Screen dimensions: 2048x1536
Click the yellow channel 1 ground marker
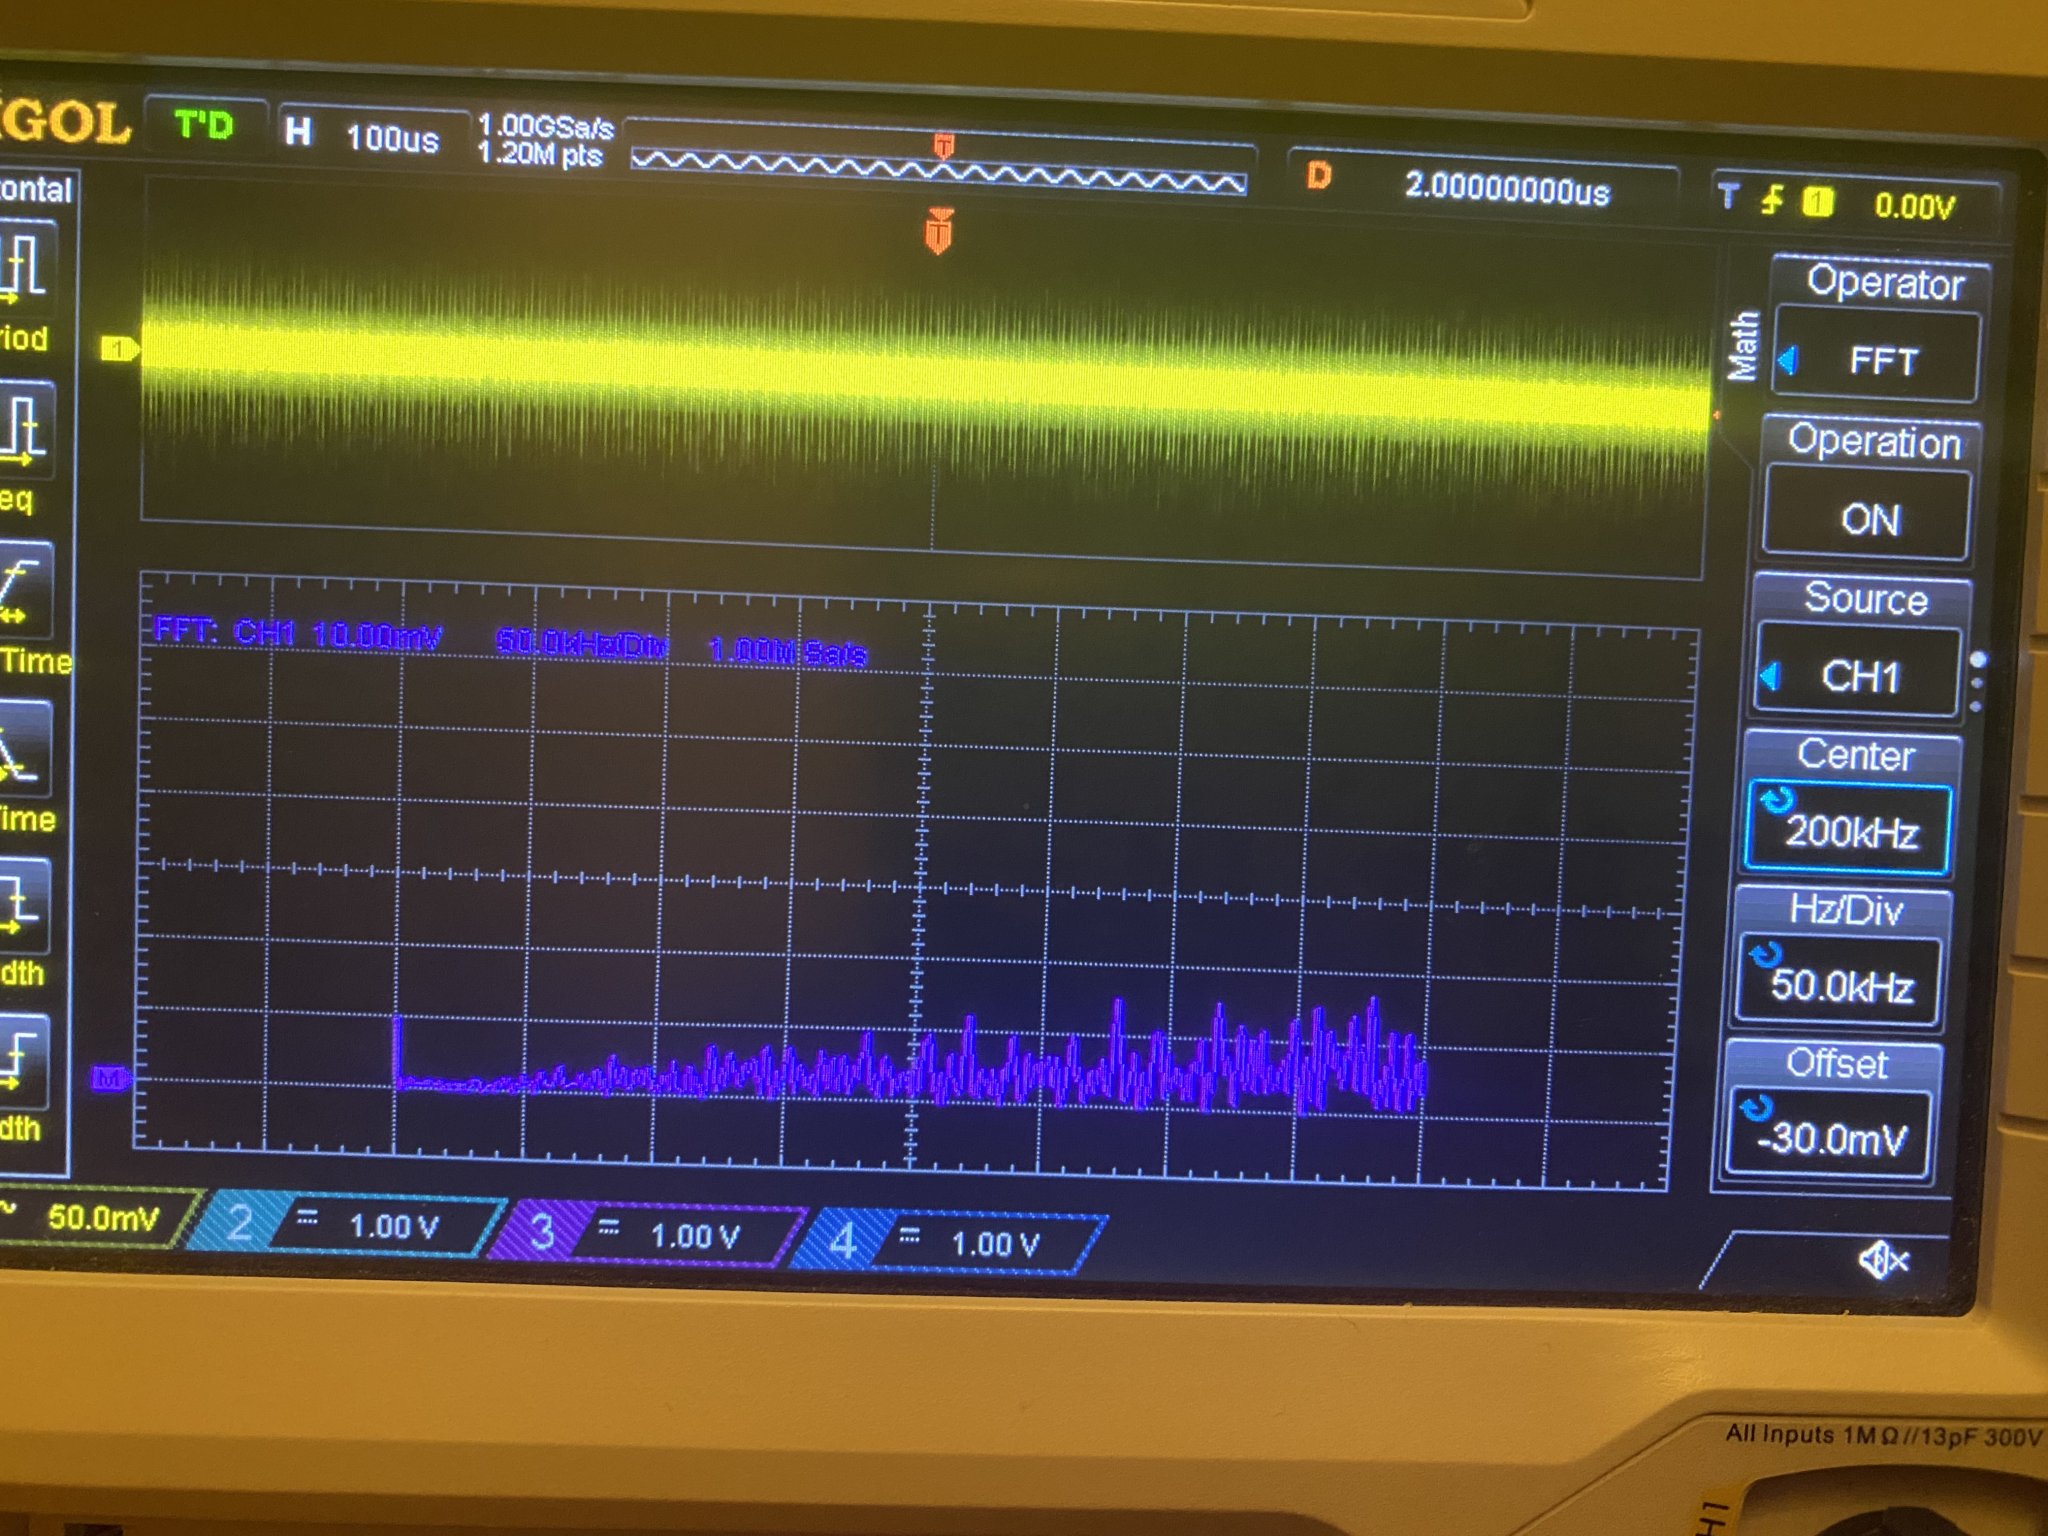point(120,348)
